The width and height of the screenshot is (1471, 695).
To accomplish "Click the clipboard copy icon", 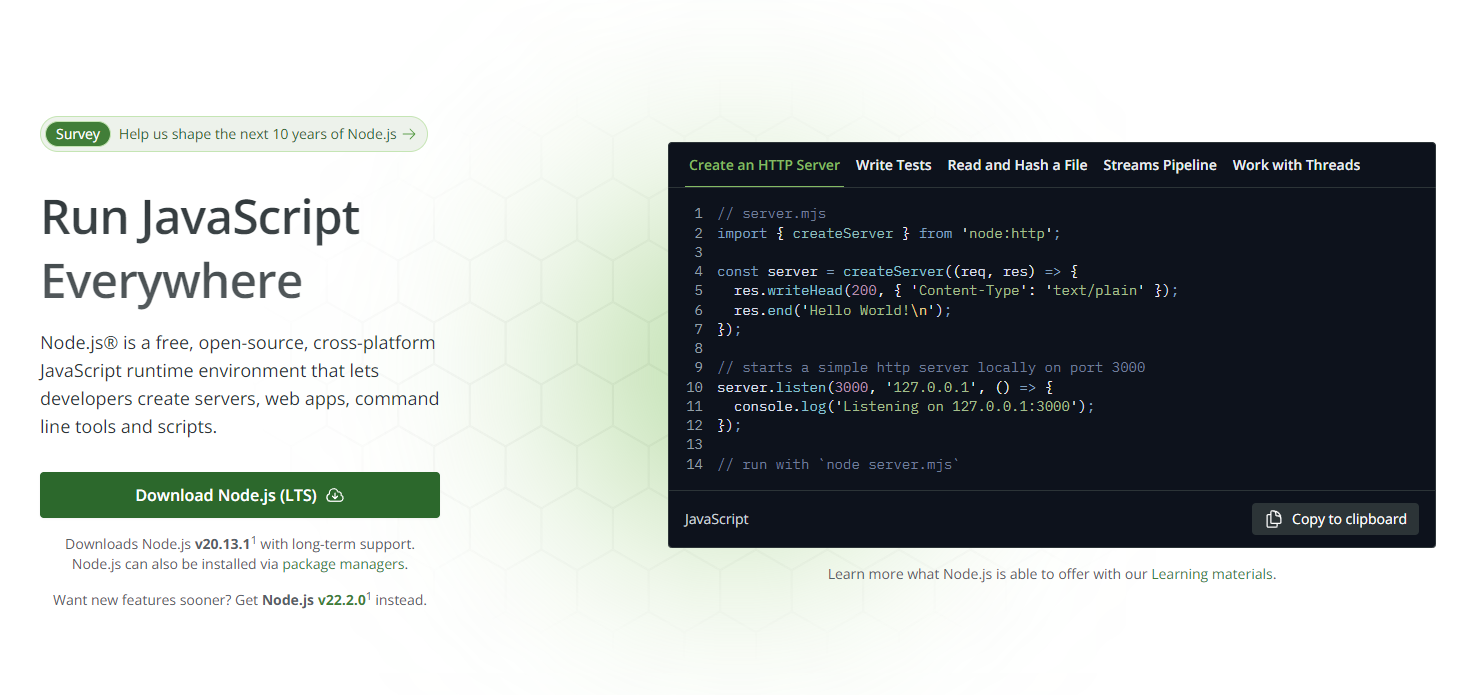I will (x=1273, y=519).
